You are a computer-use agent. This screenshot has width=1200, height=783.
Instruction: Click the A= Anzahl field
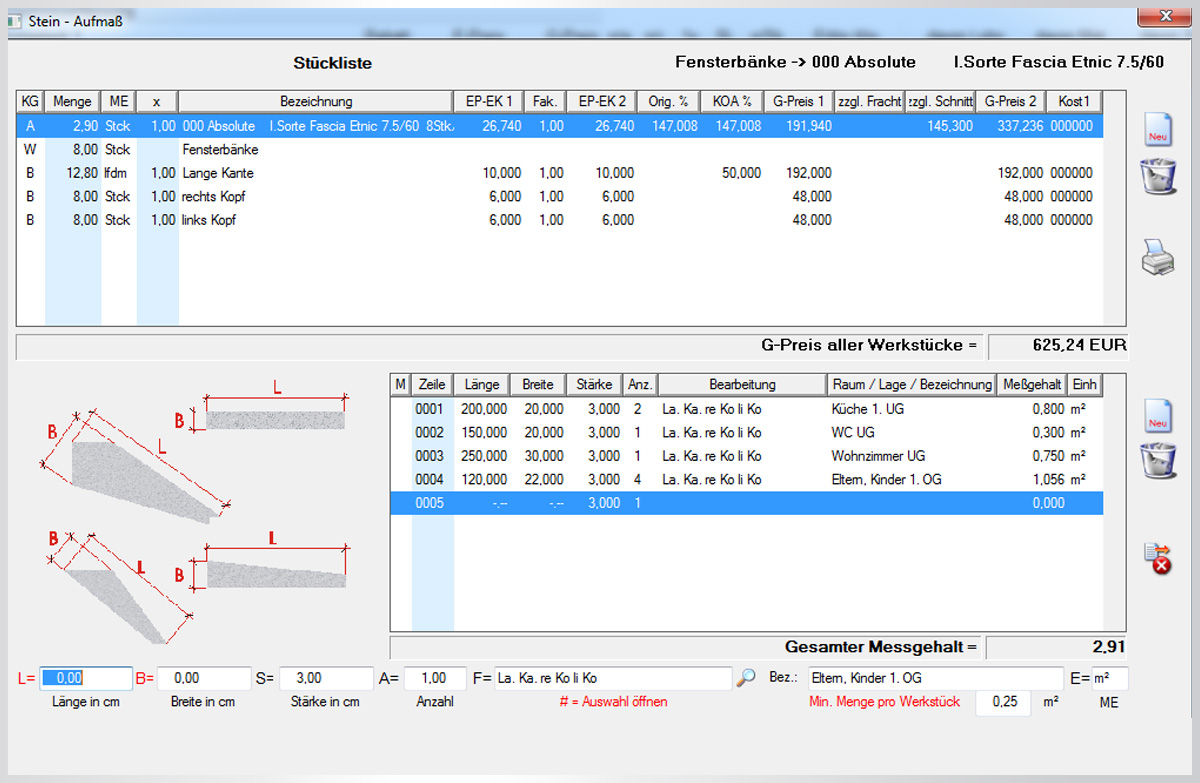tap(435, 678)
